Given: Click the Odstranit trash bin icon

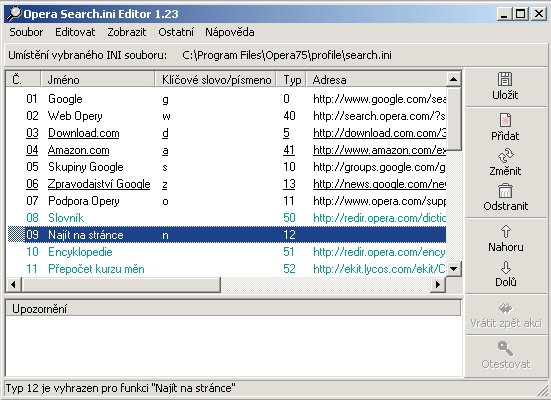Looking at the screenshot, I should [505, 191].
